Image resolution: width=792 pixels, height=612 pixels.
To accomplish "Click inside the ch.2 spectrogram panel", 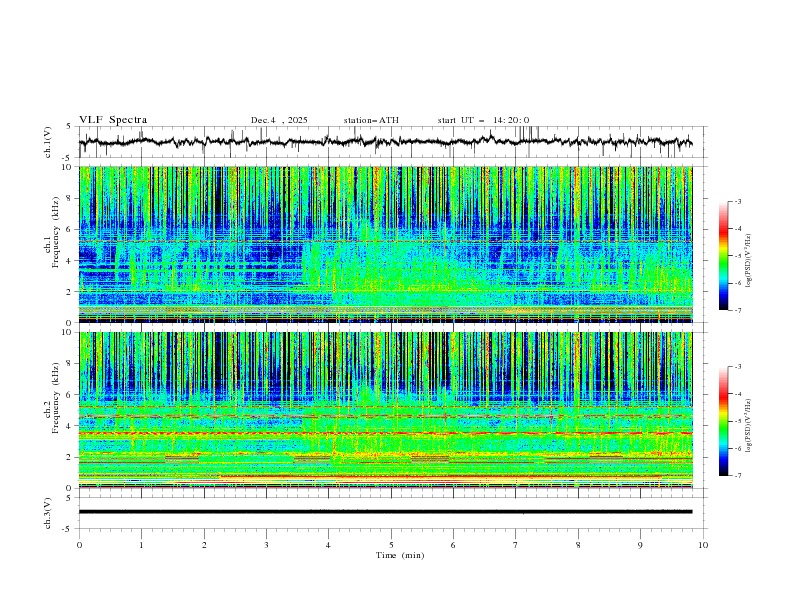I will pyautogui.click(x=385, y=410).
